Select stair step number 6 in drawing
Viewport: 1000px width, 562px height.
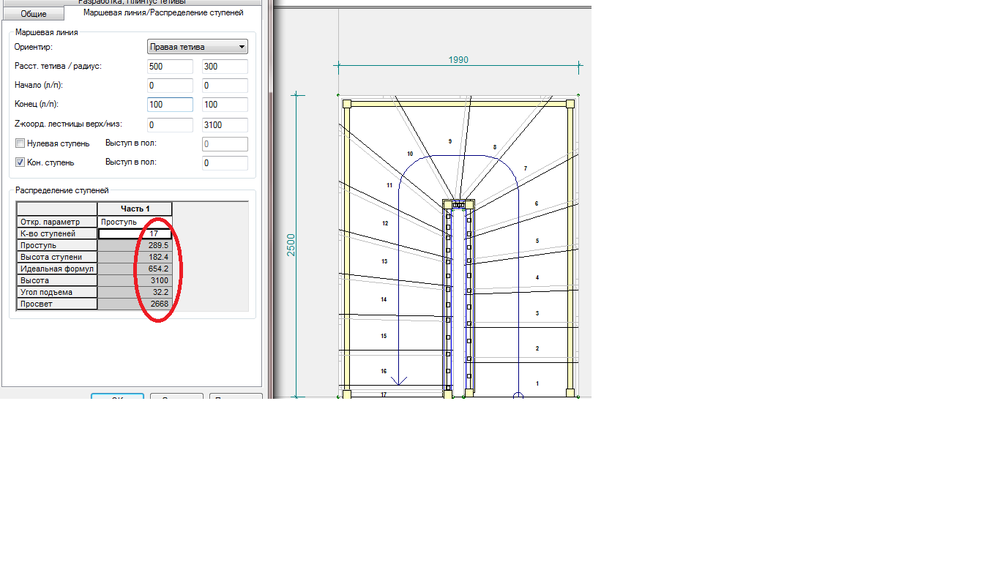pyautogui.click(x=536, y=203)
